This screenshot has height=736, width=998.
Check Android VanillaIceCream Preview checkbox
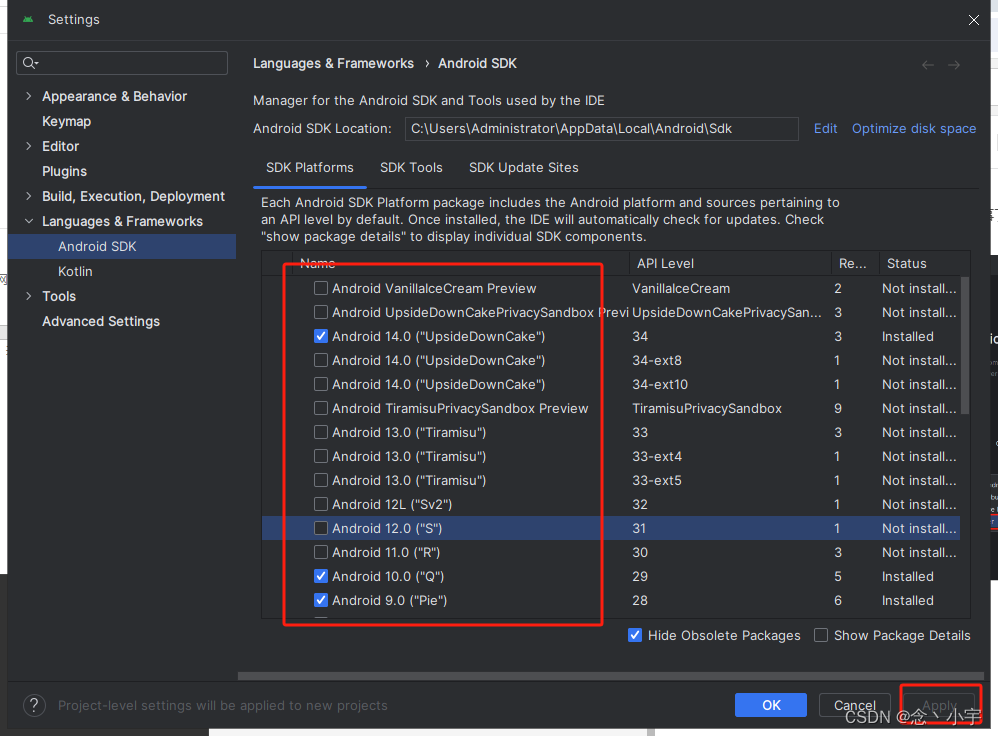point(321,288)
